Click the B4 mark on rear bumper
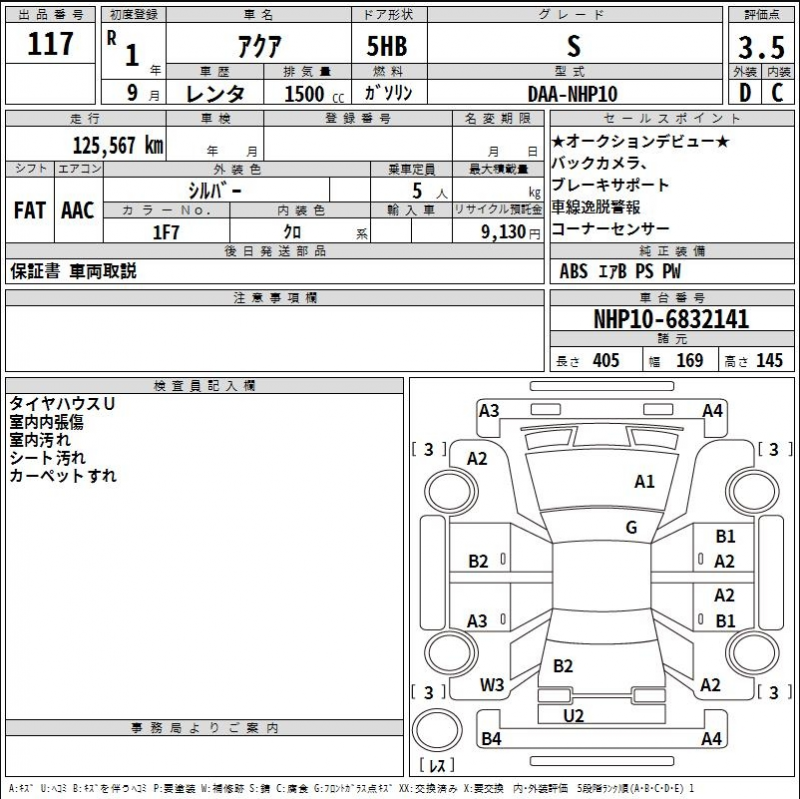 [x=491, y=738]
